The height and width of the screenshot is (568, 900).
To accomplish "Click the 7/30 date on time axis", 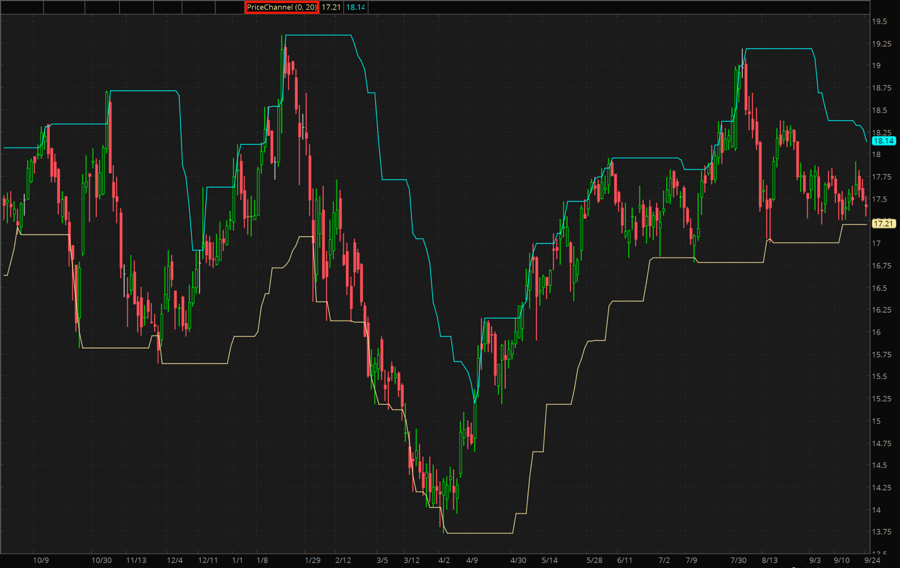I will click(739, 560).
